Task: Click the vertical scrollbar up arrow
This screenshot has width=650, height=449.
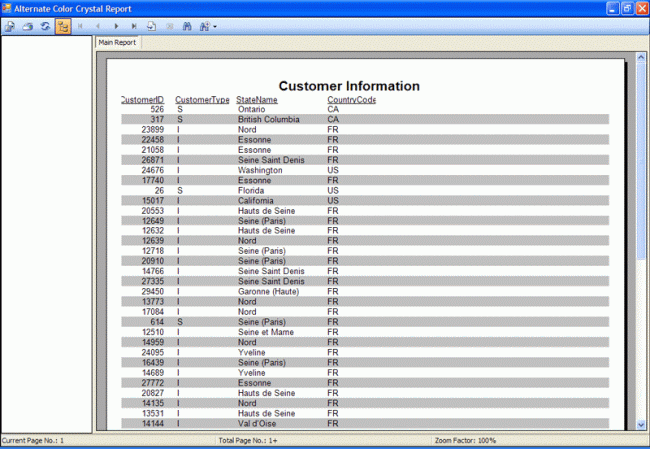Action: point(641,57)
